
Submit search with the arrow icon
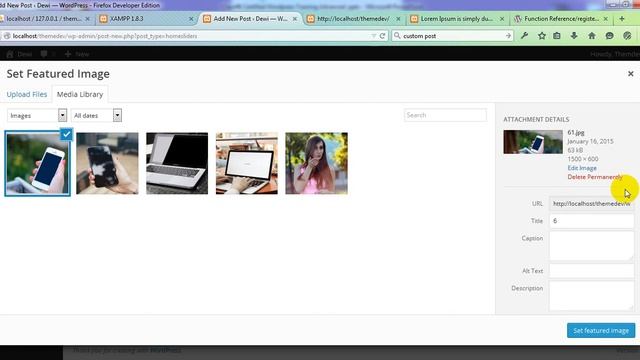click(x=508, y=36)
